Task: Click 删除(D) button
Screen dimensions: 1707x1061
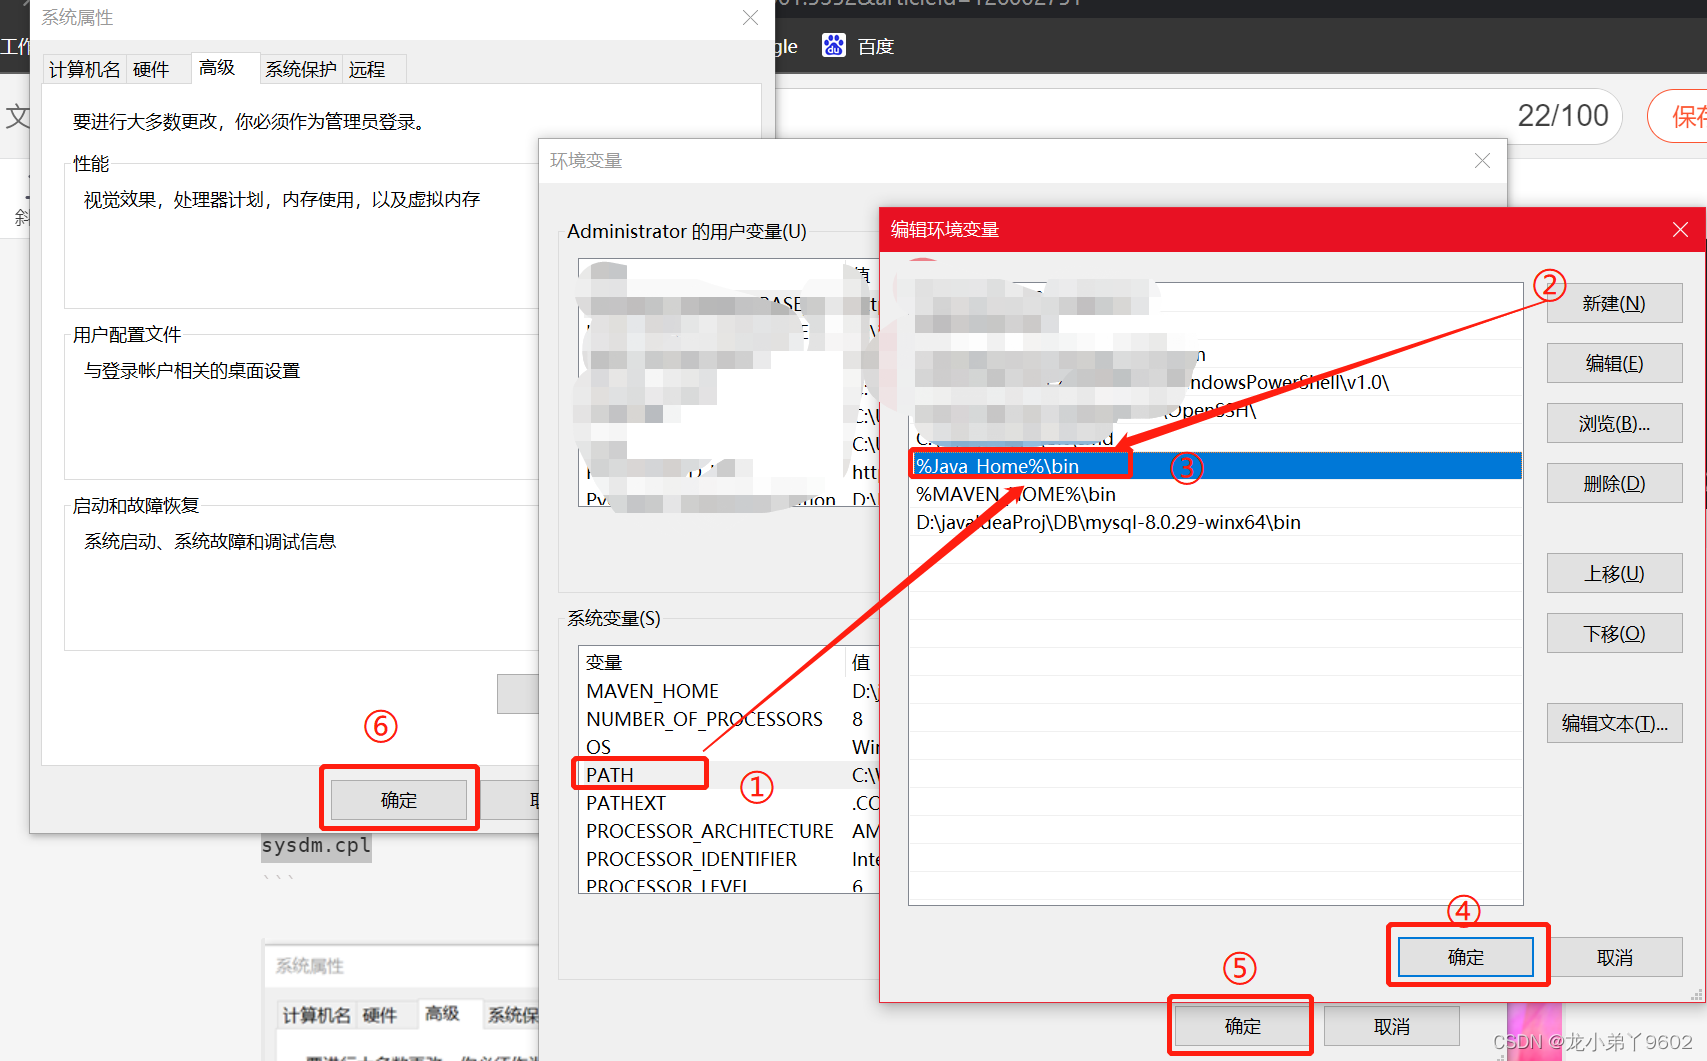Action: pyautogui.click(x=1614, y=483)
